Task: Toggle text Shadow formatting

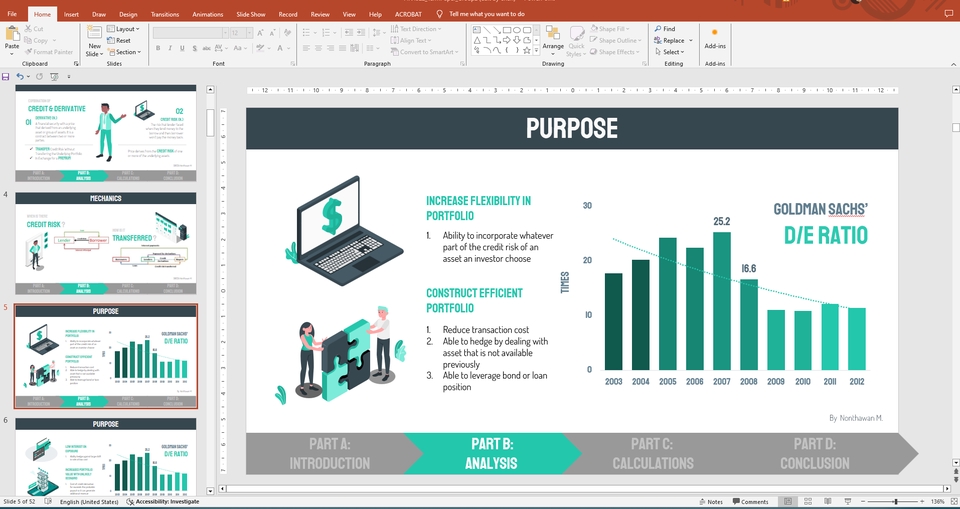Action: pos(195,48)
